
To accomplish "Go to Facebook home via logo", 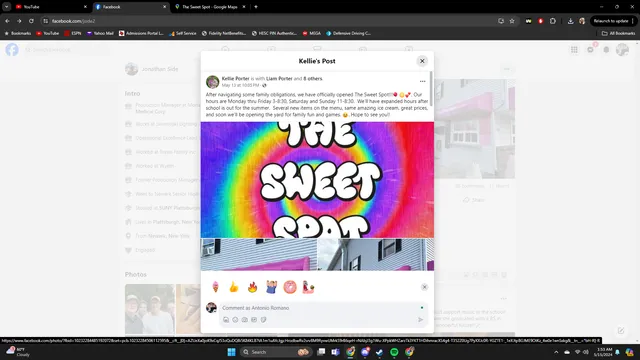I will point(12,50).
